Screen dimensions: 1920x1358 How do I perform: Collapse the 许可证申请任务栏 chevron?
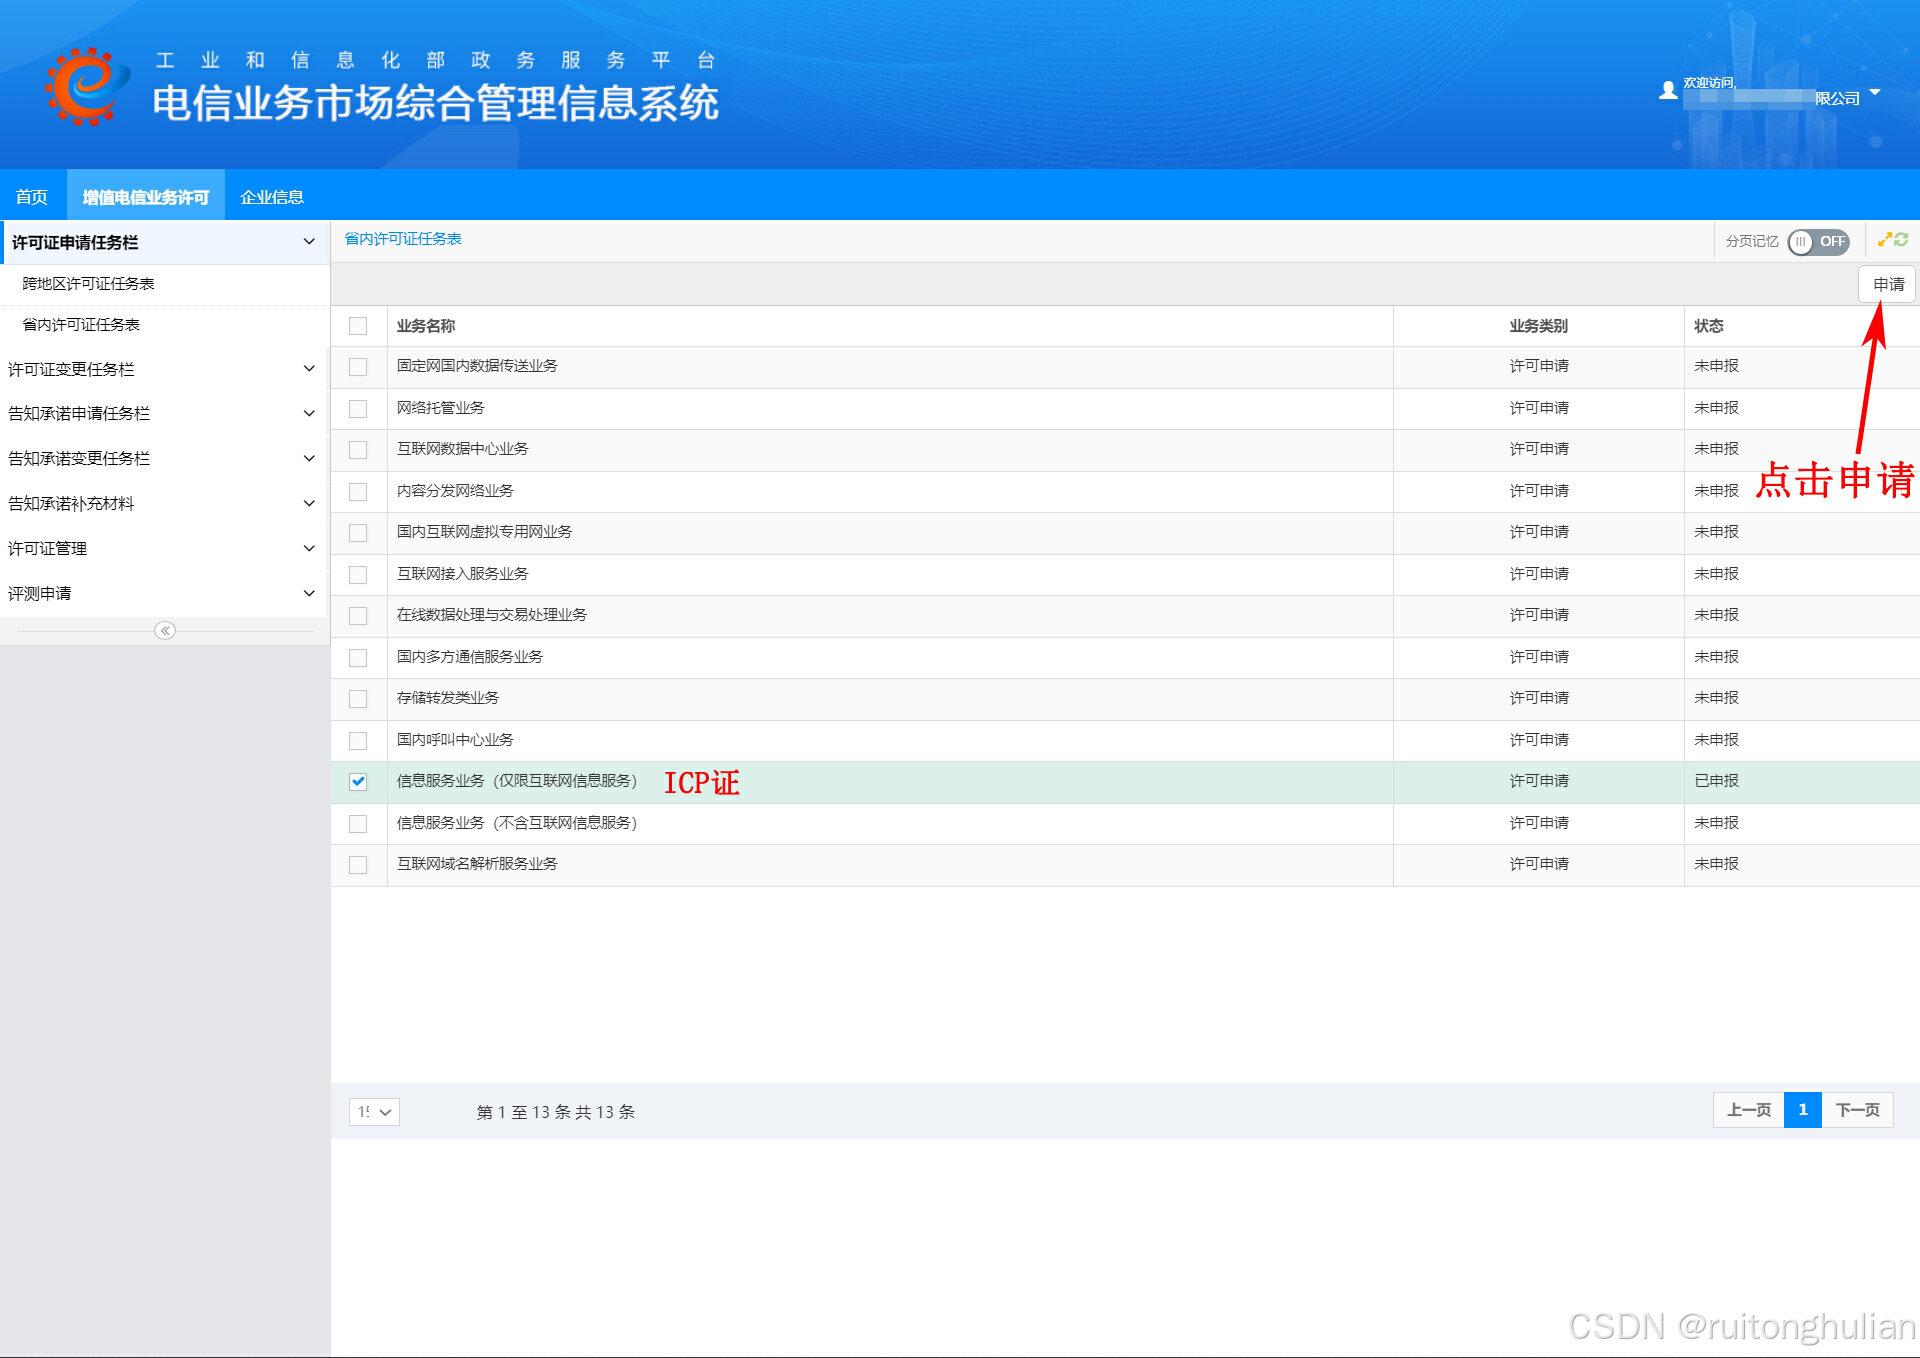pyautogui.click(x=309, y=242)
